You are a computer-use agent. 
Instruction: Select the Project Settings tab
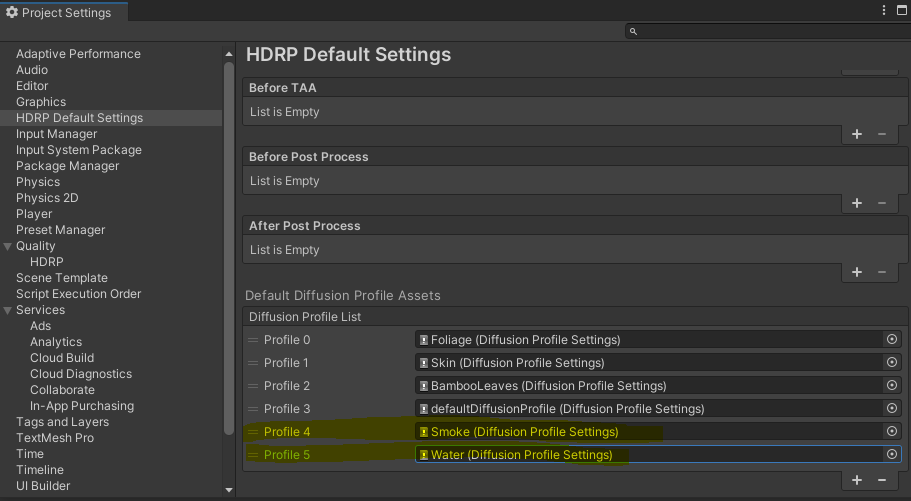coord(61,13)
